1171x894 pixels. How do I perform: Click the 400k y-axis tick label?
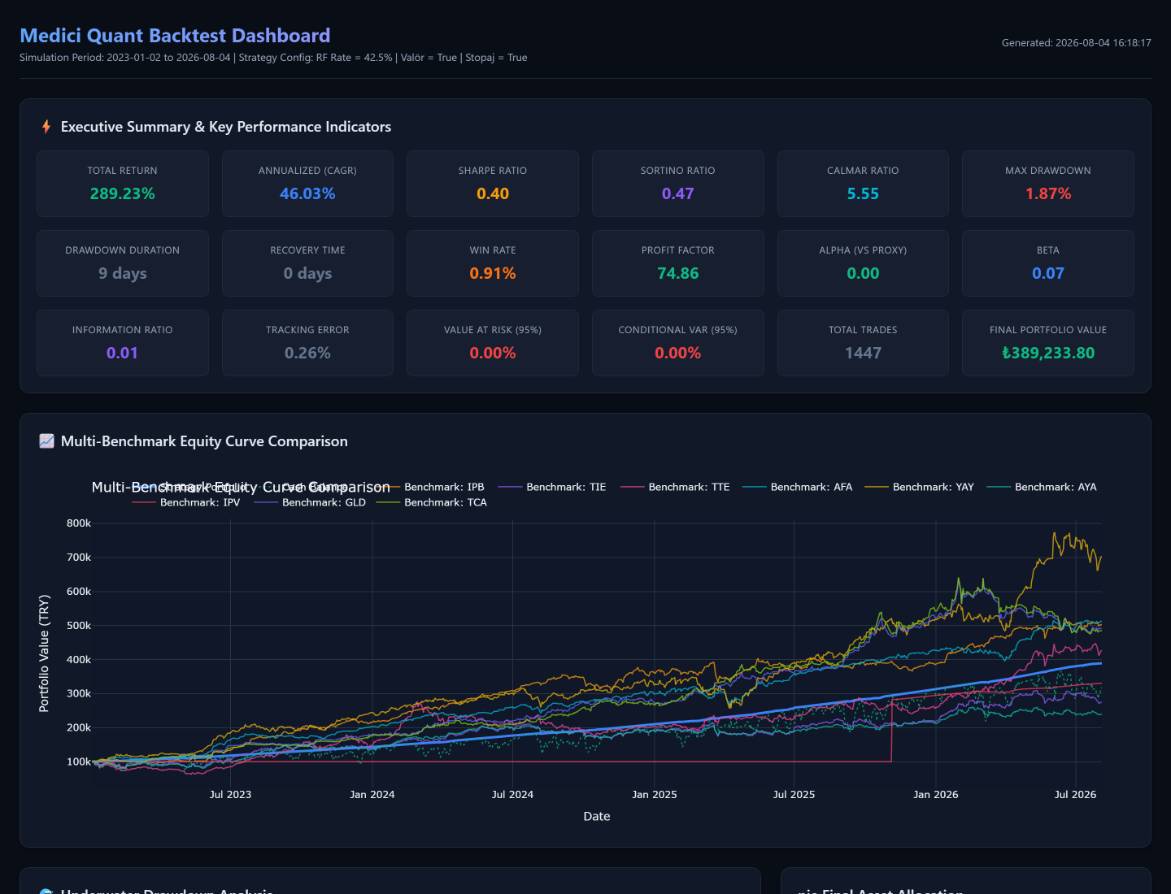78,659
